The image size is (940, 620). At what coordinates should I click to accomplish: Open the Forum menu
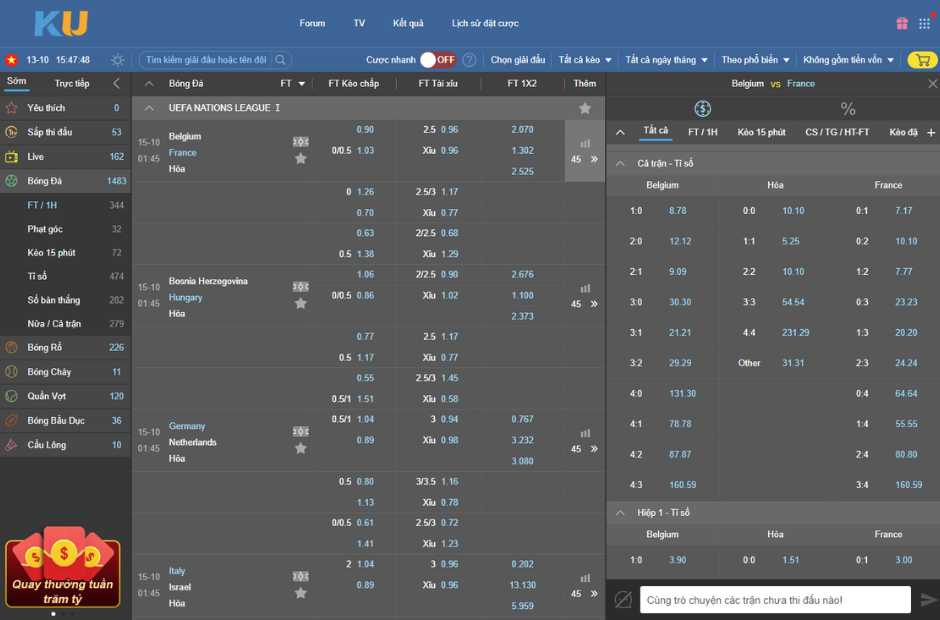click(x=312, y=23)
